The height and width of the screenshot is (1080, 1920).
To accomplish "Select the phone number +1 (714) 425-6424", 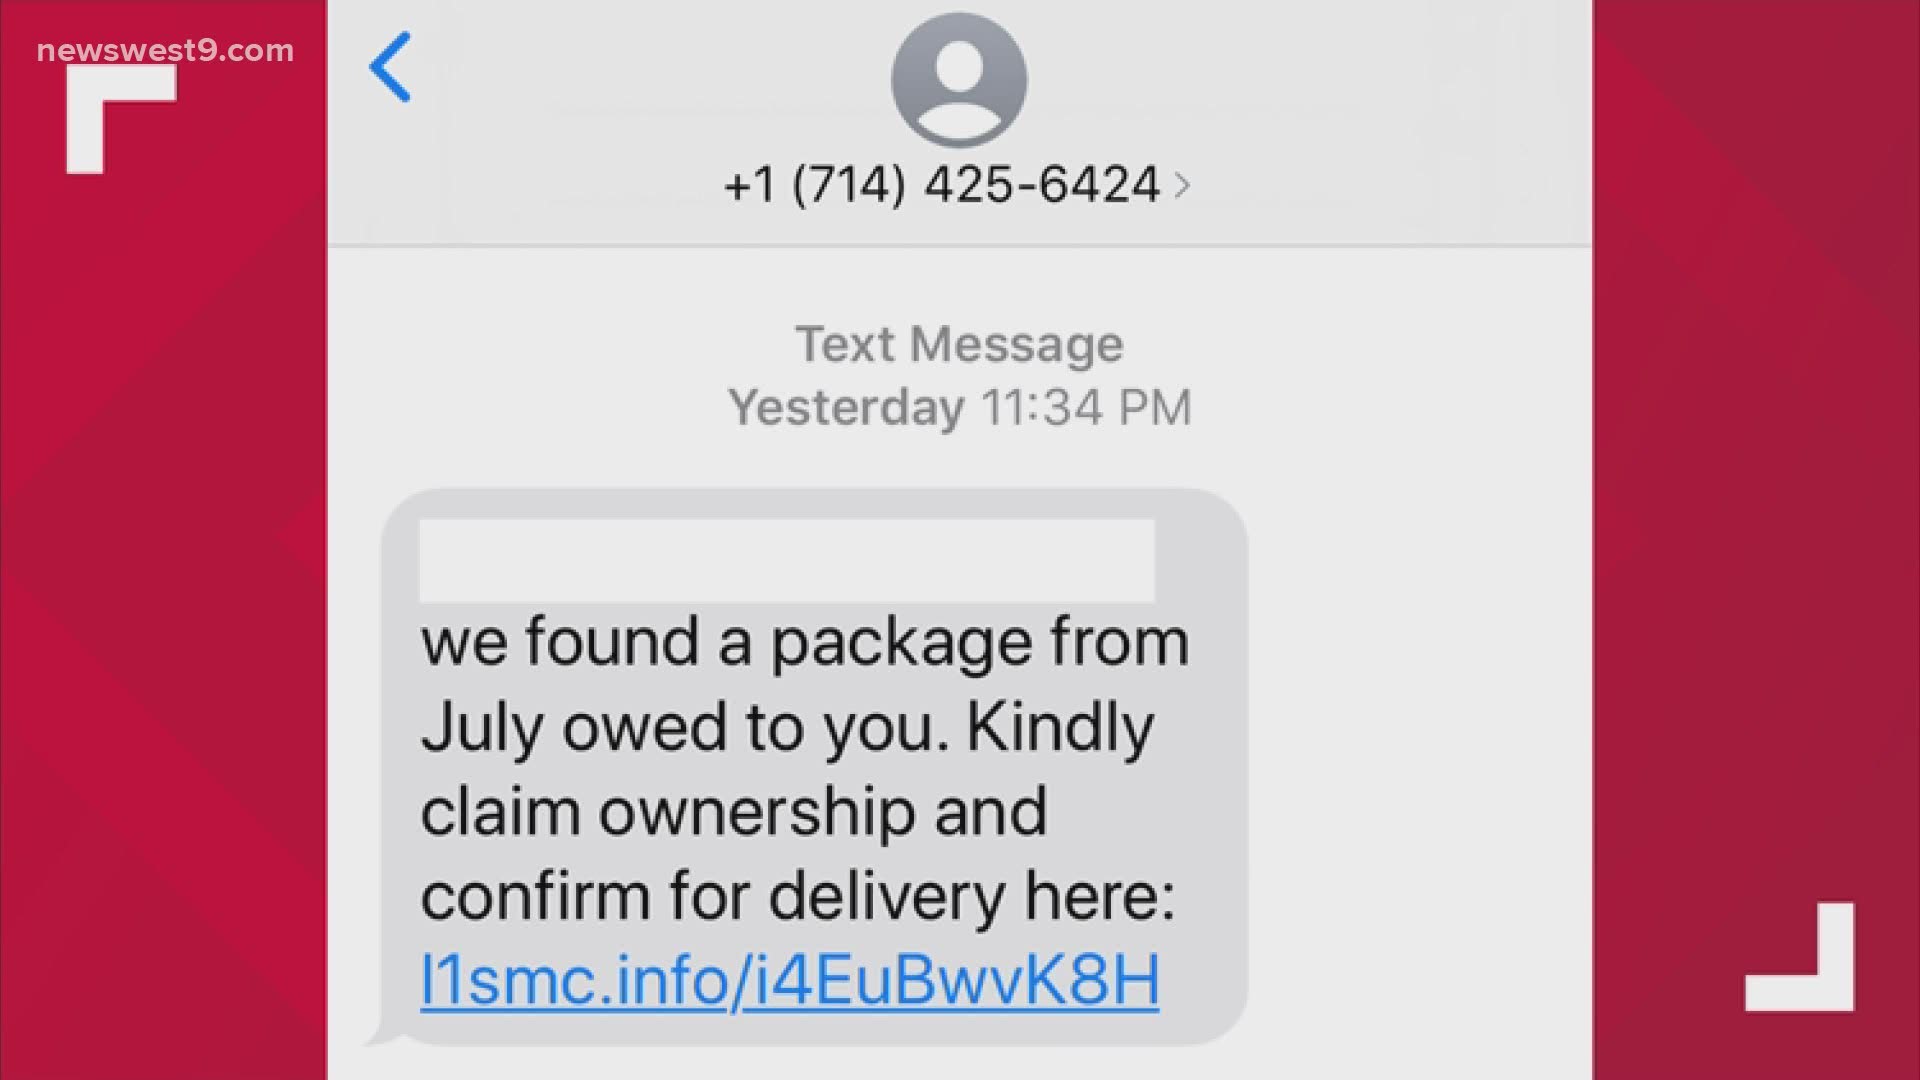I will (x=940, y=185).
